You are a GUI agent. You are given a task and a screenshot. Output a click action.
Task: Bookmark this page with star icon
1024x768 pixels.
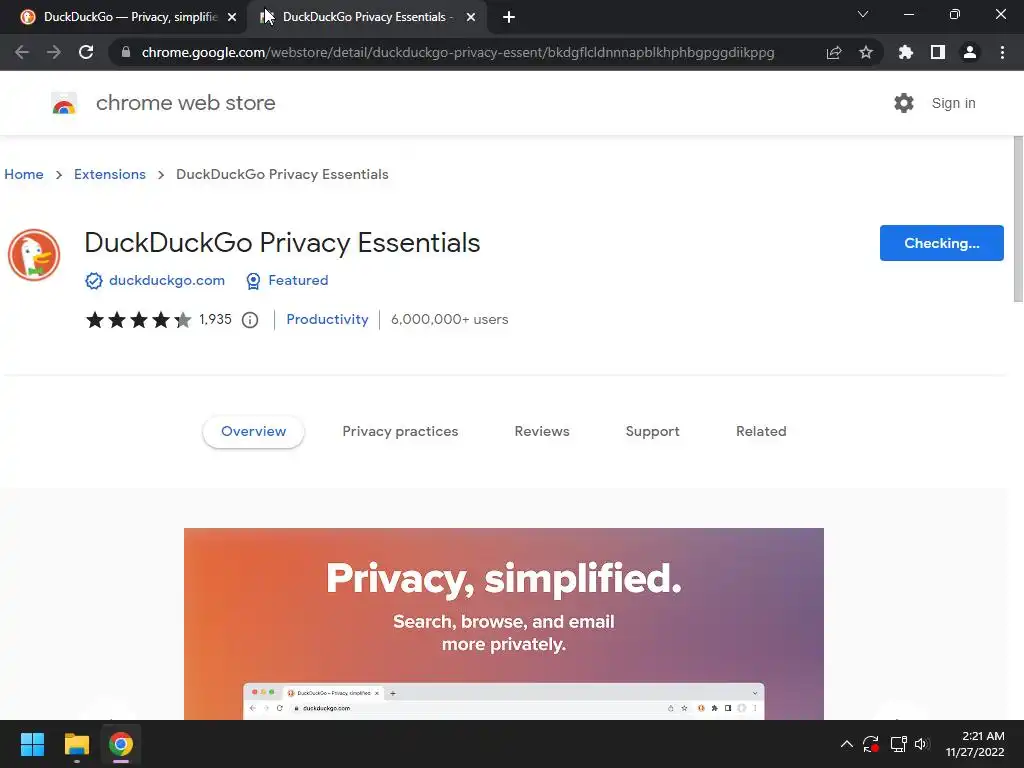(x=866, y=53)
